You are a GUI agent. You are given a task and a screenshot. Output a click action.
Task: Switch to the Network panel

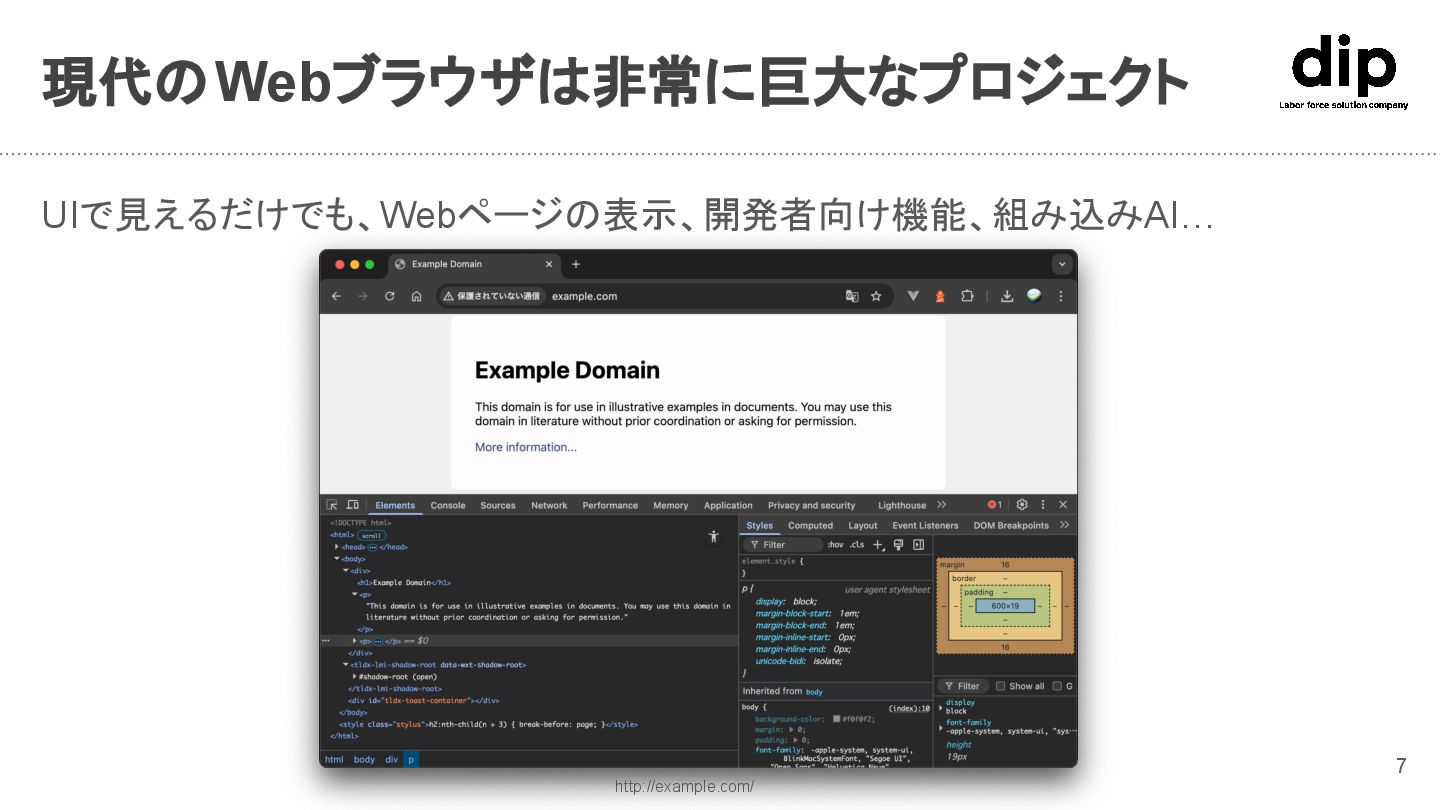click(549, 506)
